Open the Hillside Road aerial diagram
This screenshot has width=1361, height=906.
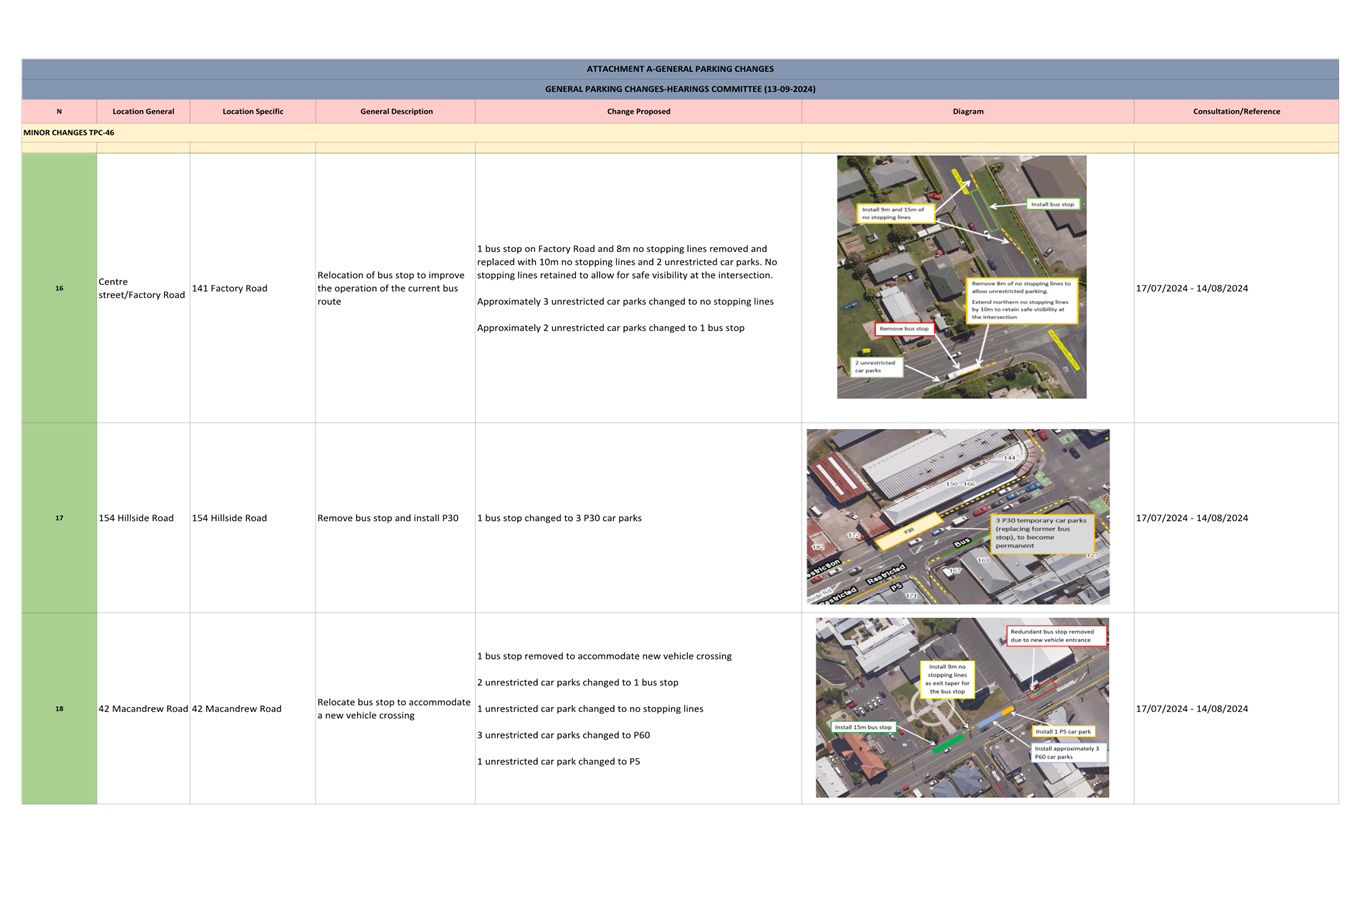[958, 517]
